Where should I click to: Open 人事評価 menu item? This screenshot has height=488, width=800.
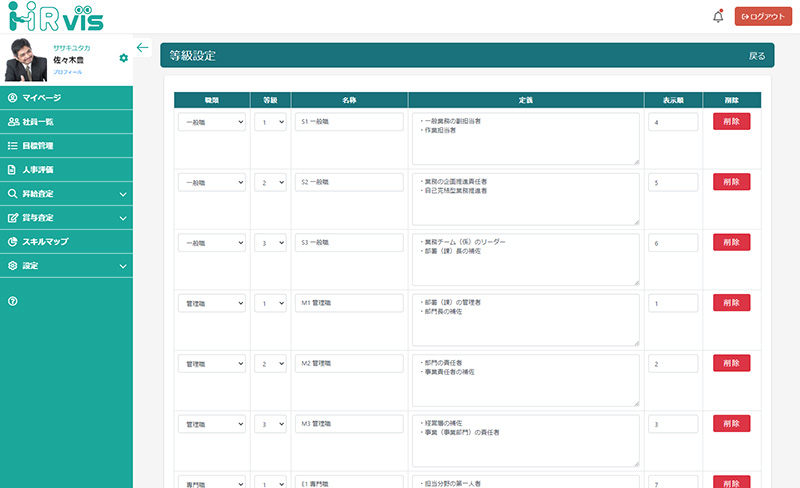pyautogui.click(x=66, y=169)
